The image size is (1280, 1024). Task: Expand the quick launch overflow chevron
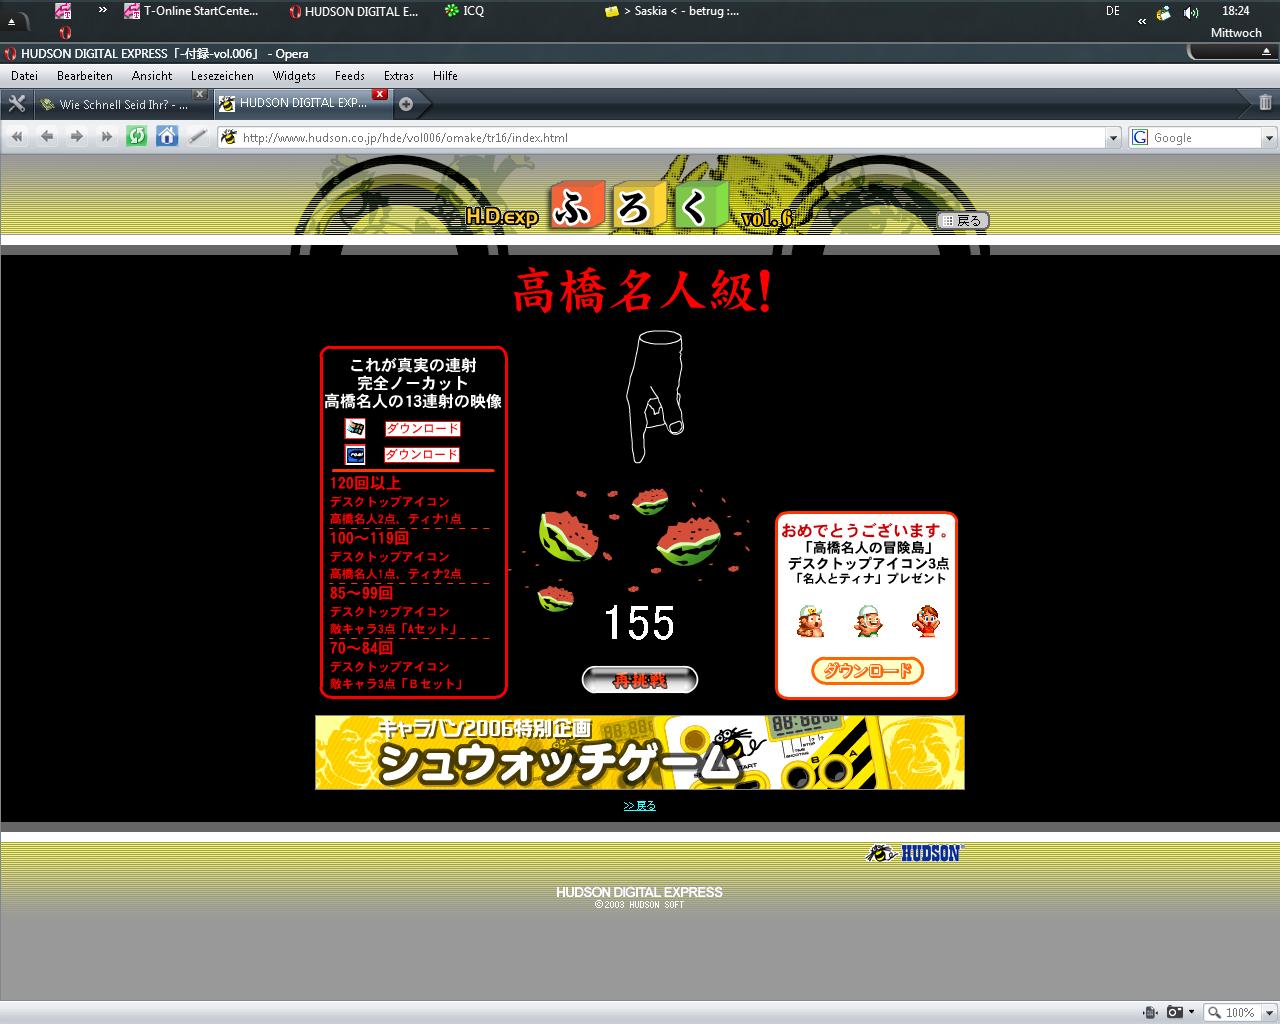coord(102,10)
